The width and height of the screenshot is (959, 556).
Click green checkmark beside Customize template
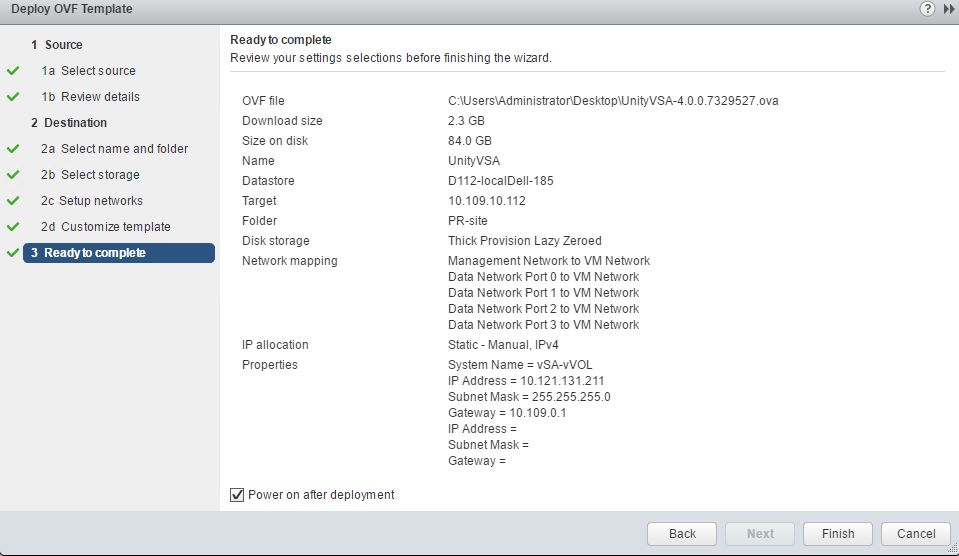pos(13,227)
